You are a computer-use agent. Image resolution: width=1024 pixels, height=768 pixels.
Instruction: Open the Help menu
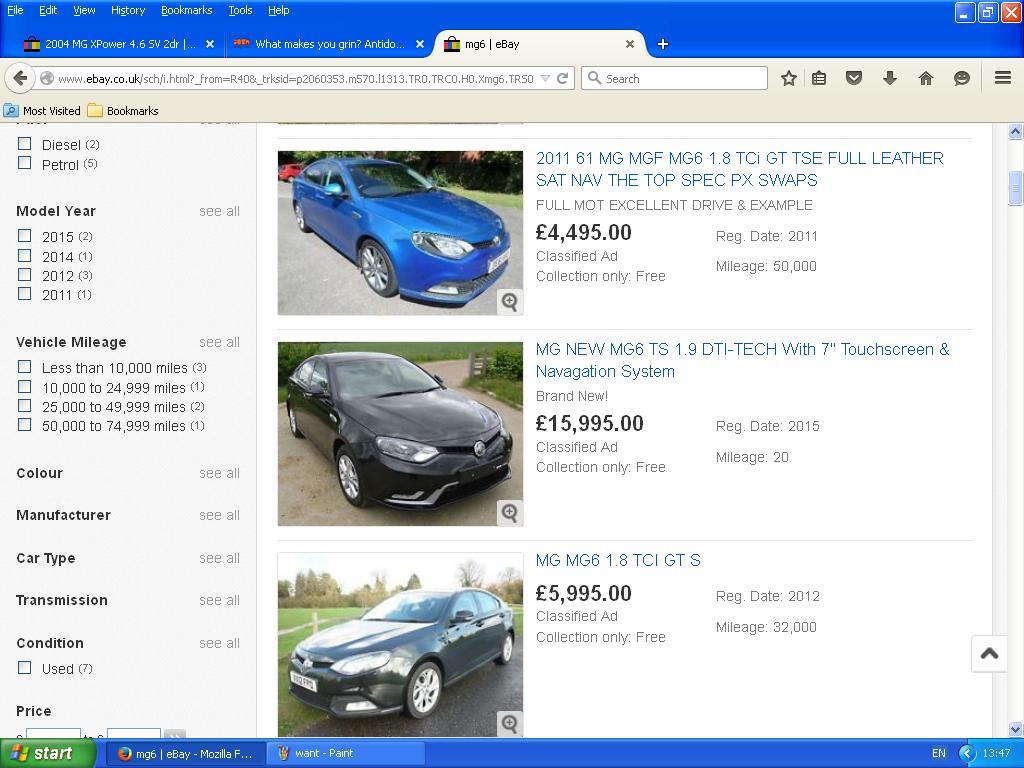[x=279, y=10]
